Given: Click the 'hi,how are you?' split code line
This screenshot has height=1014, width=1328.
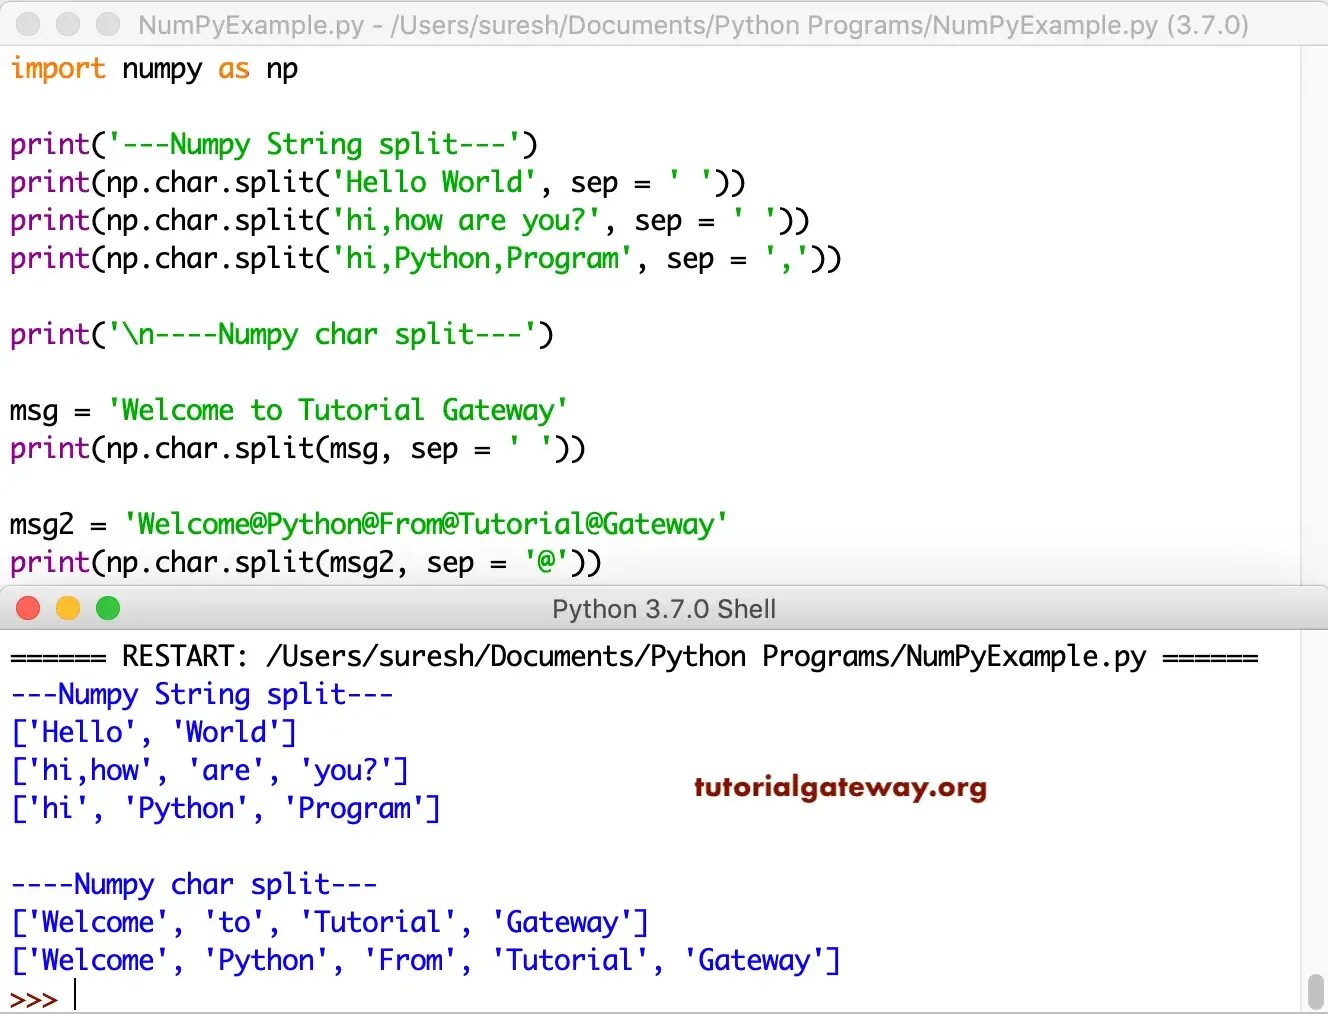Looking at the screenshot, I should [x=410, y=221].
